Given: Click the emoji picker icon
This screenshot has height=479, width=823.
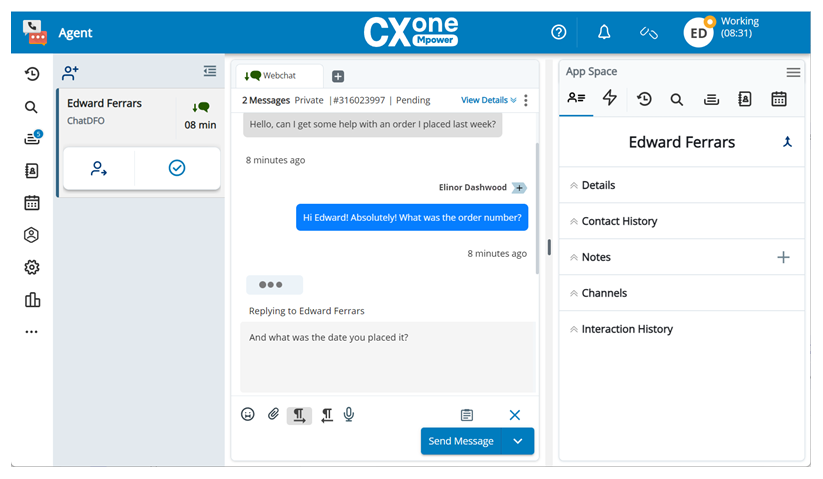Looking at the screenshot, I should click(248, 415).
